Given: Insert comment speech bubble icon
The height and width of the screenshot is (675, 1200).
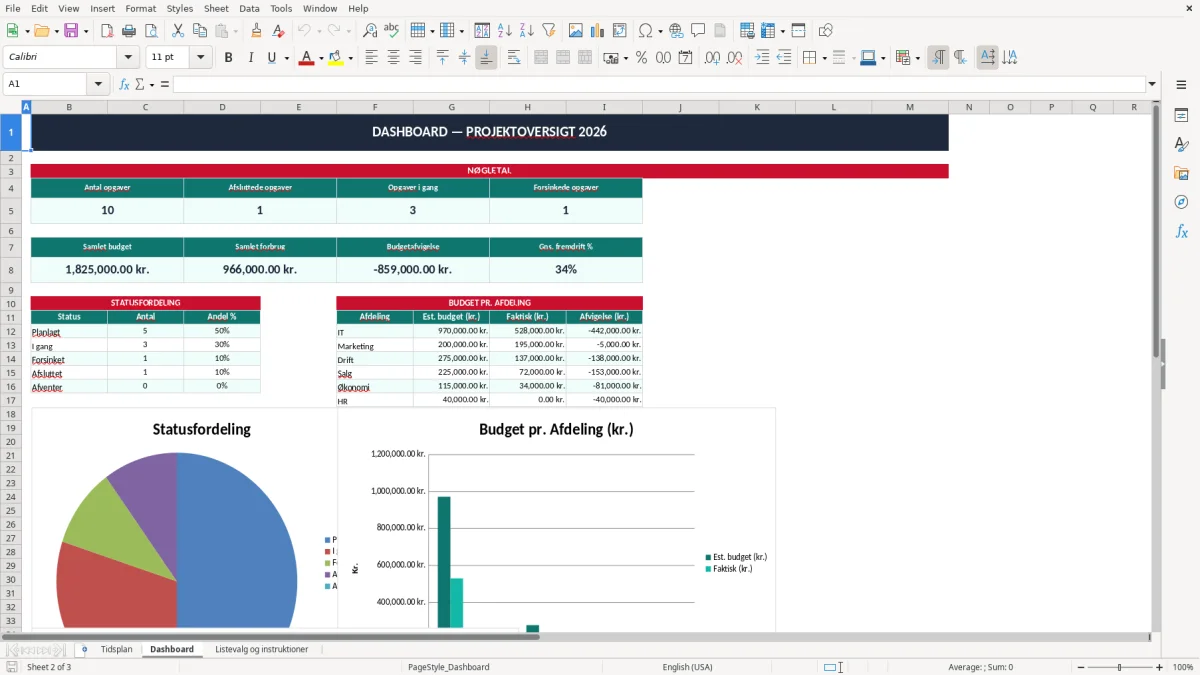Looking at the screenshot, I should [698, 31].
